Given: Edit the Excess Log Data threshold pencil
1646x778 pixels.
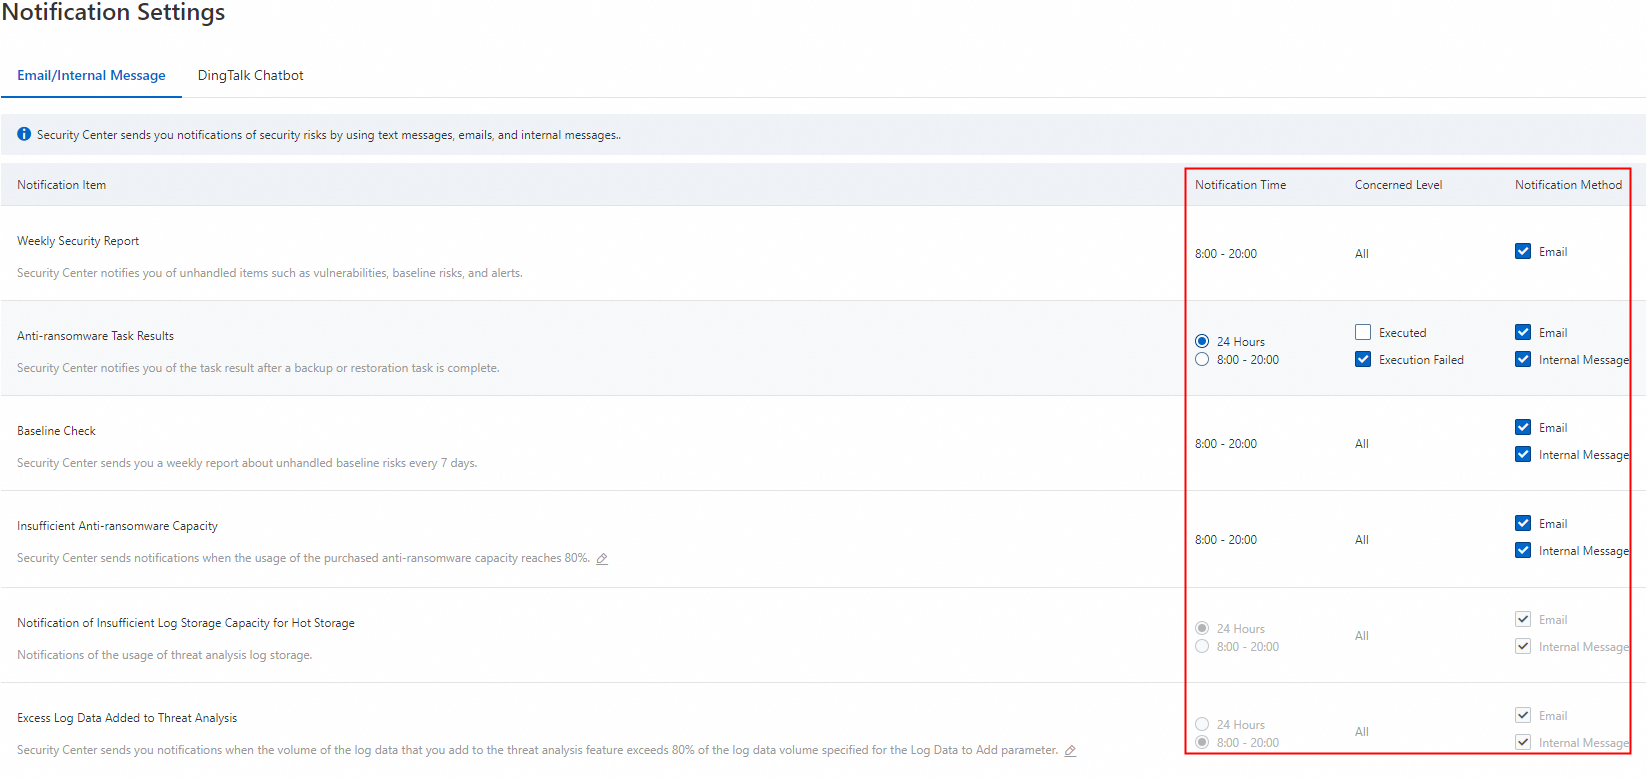Looking at the screenshot, I should [x=1070, y=751].
